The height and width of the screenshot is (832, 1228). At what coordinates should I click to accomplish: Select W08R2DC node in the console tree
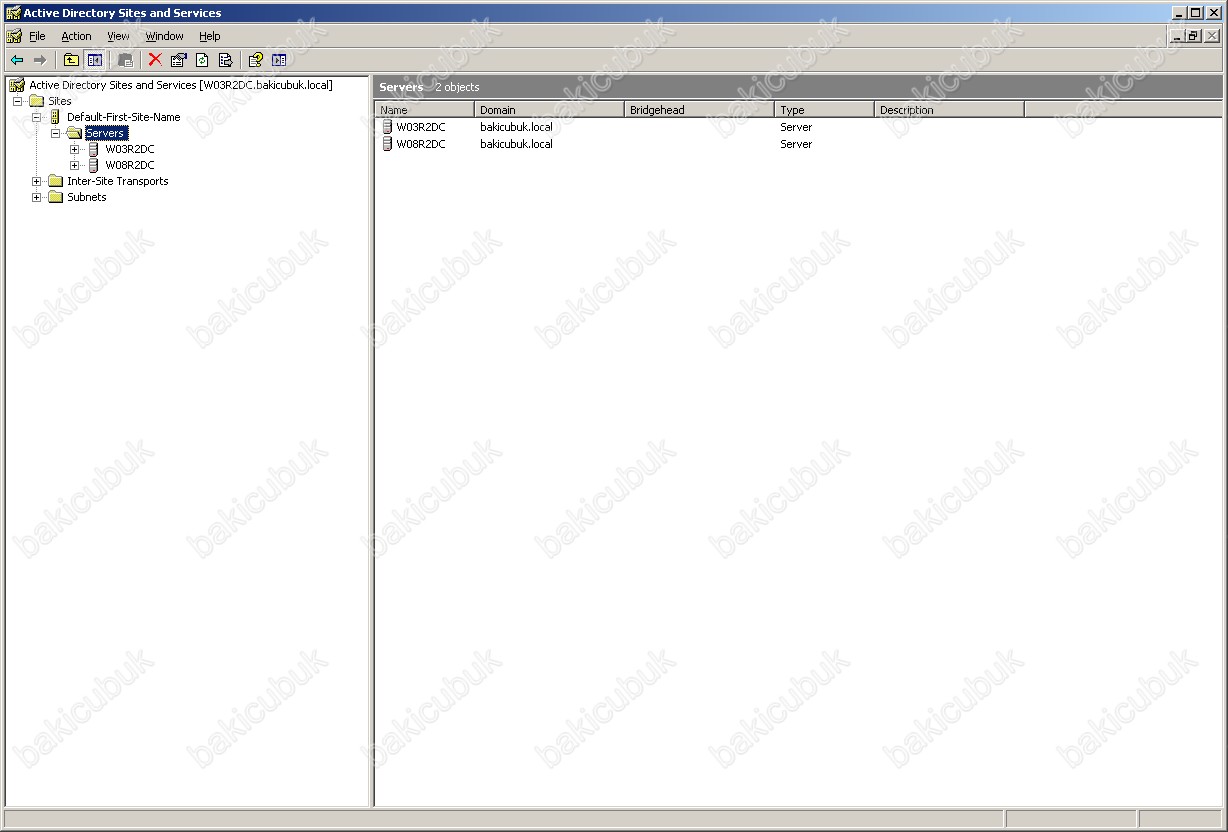pyautogui.click(x=129, y=165)
